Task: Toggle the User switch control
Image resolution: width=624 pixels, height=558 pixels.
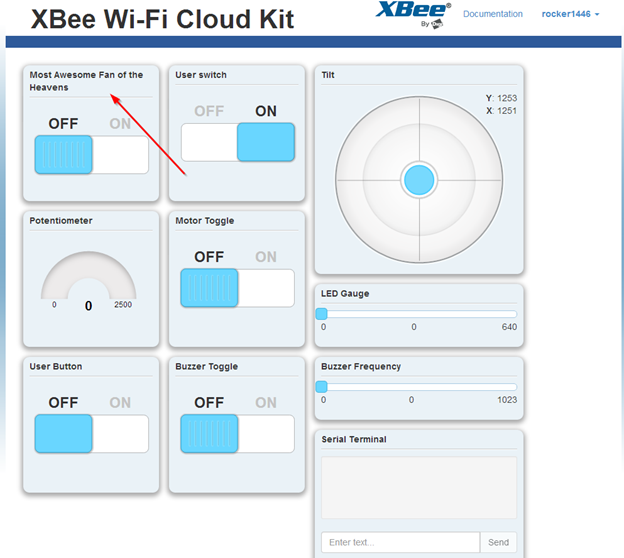Action: click(238, 142)
